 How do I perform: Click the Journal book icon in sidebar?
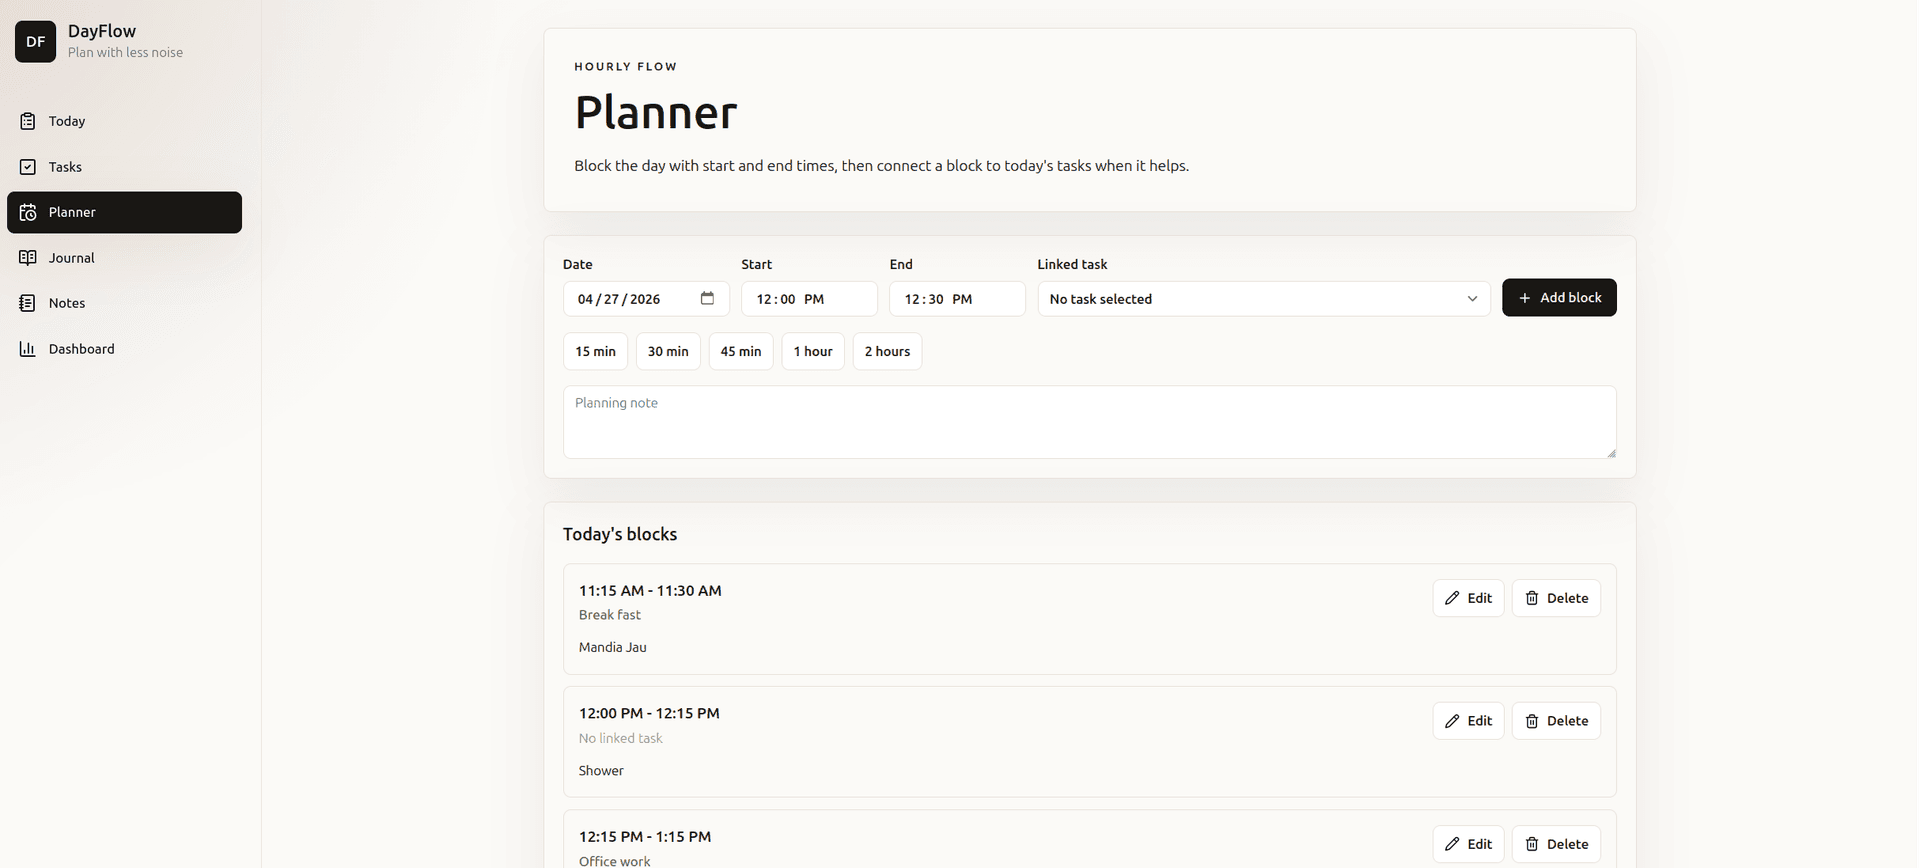(28, 258)
